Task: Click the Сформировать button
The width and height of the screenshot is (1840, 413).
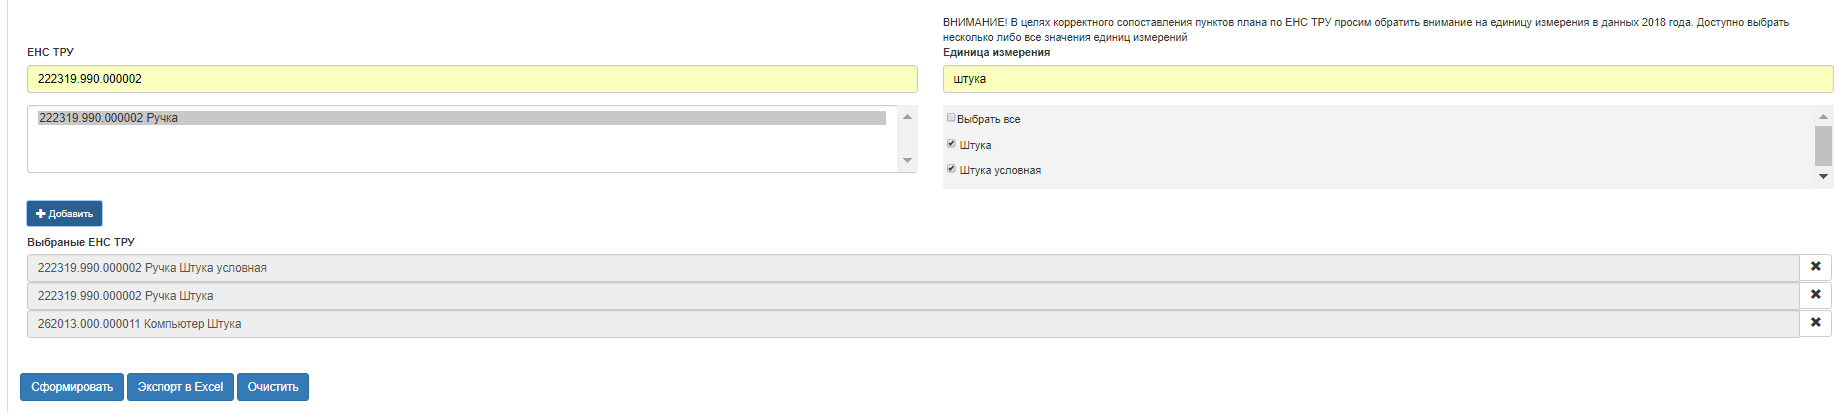Action: point(72,387)
